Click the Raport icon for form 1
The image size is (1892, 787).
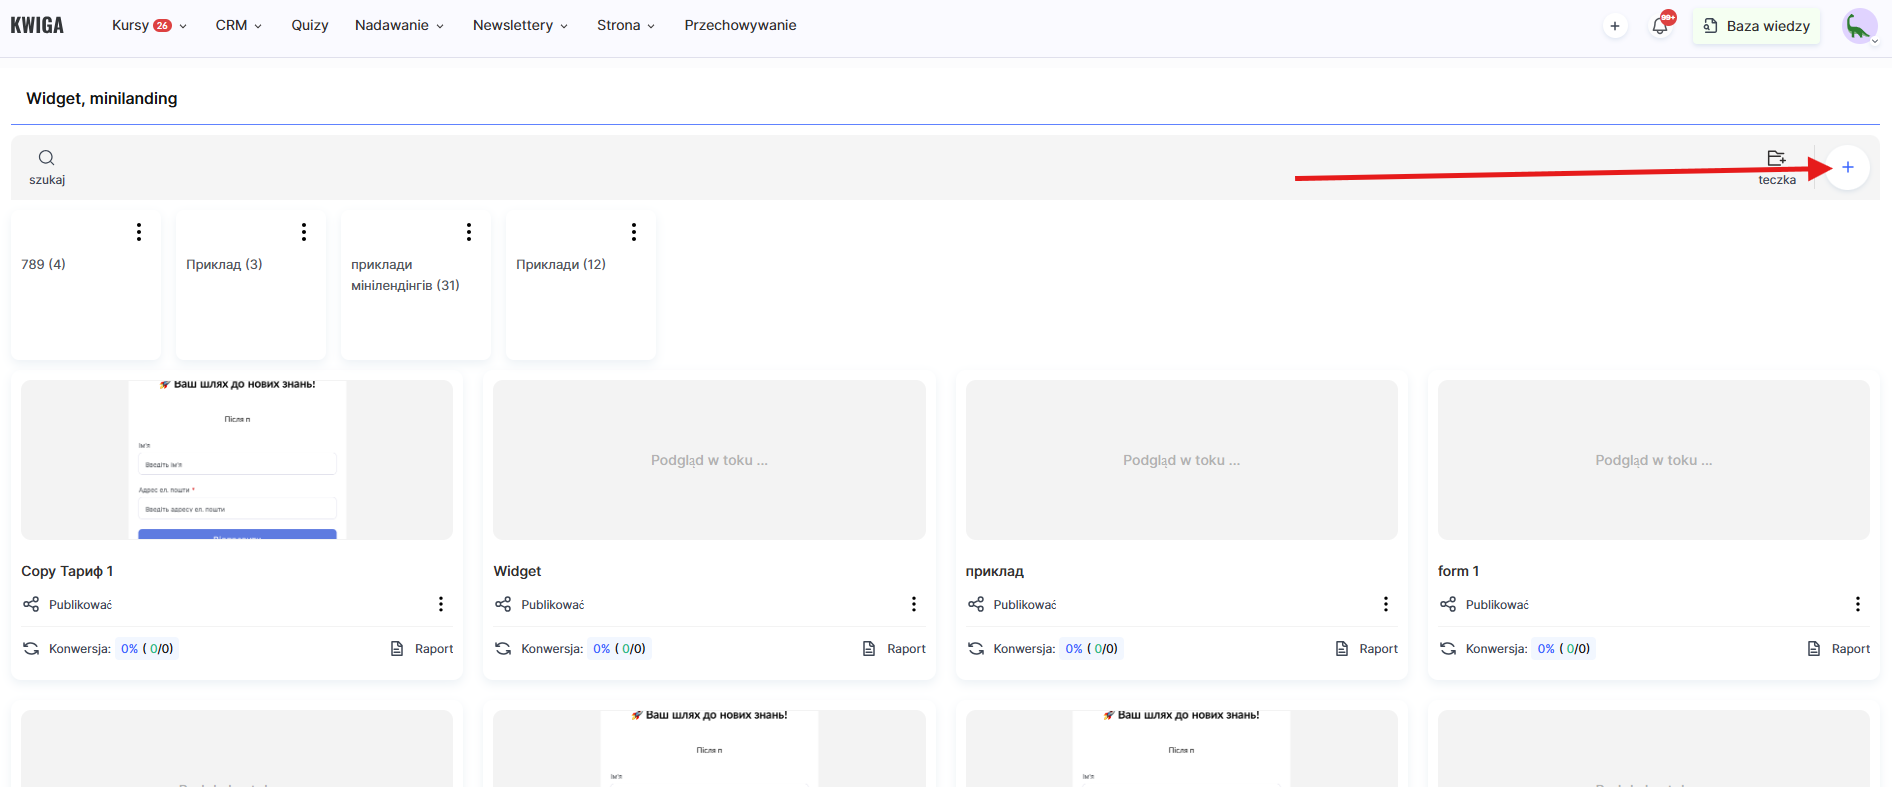pos(1814,649)
